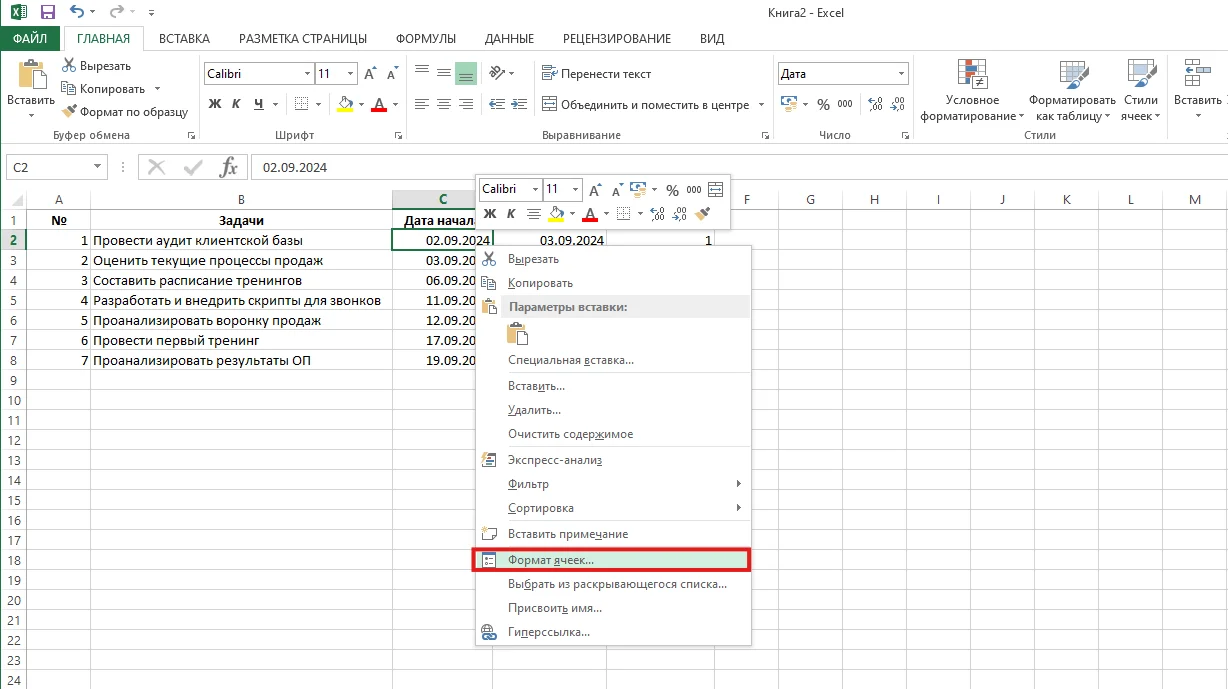Click the format painter brush in the mini toolbar
Screen dimensions: 1228x689
(703, 213)
